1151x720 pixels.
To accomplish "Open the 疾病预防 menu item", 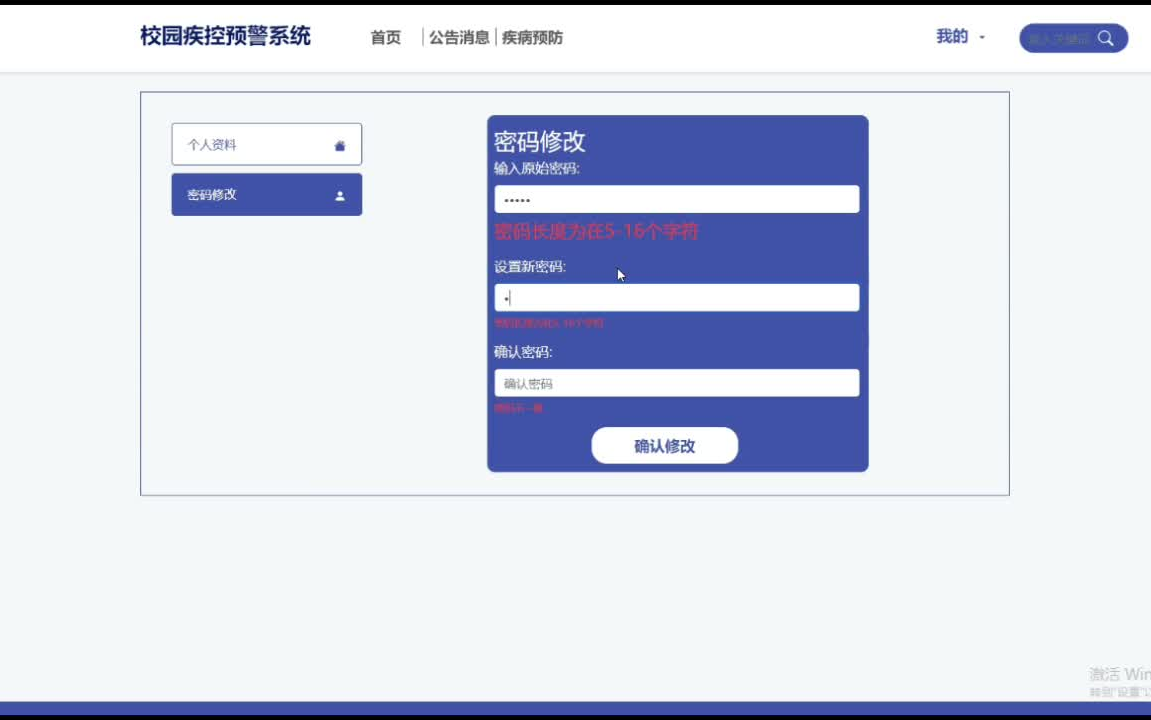I will pos(533,36).
